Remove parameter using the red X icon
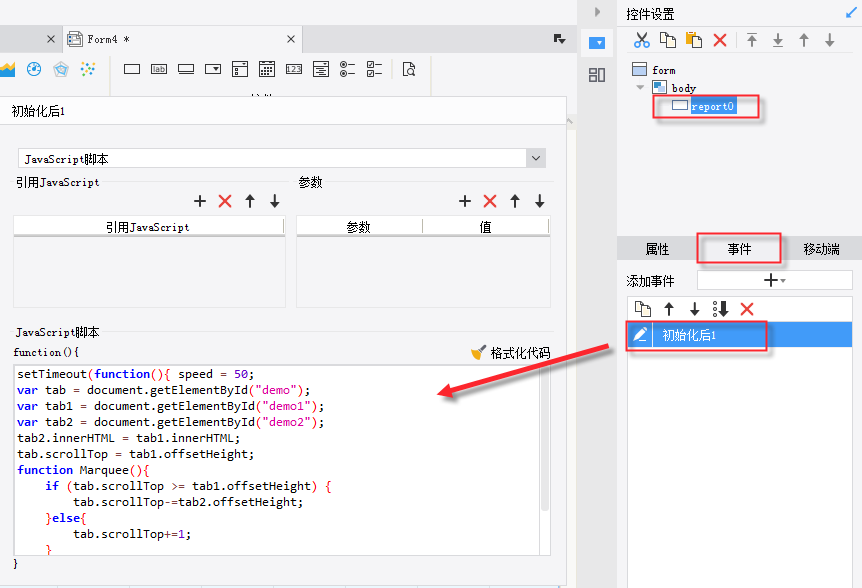The width and height of the screenshot is (862, 588). [x=490, y=201]
